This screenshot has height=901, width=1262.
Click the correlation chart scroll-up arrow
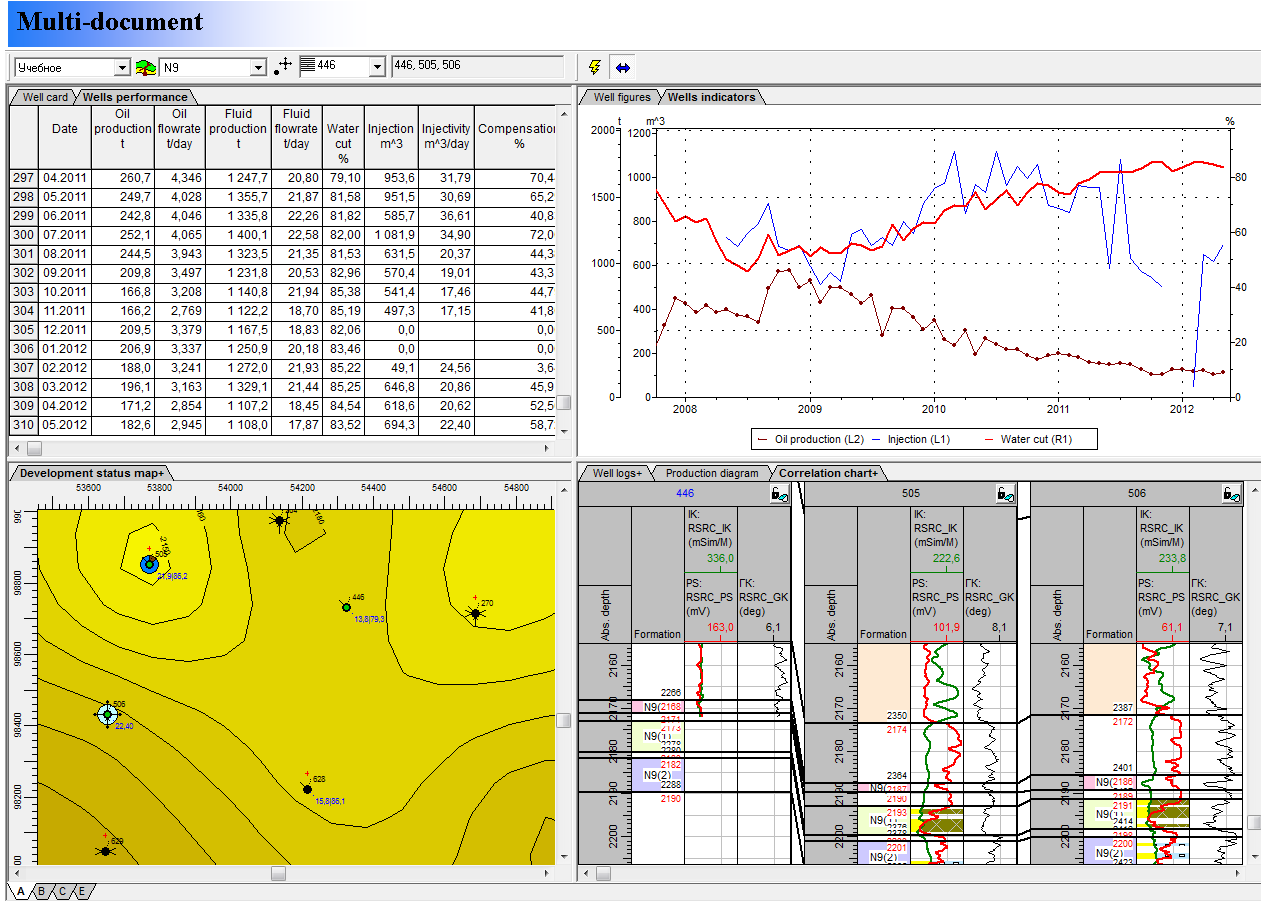coord(1253,491)
